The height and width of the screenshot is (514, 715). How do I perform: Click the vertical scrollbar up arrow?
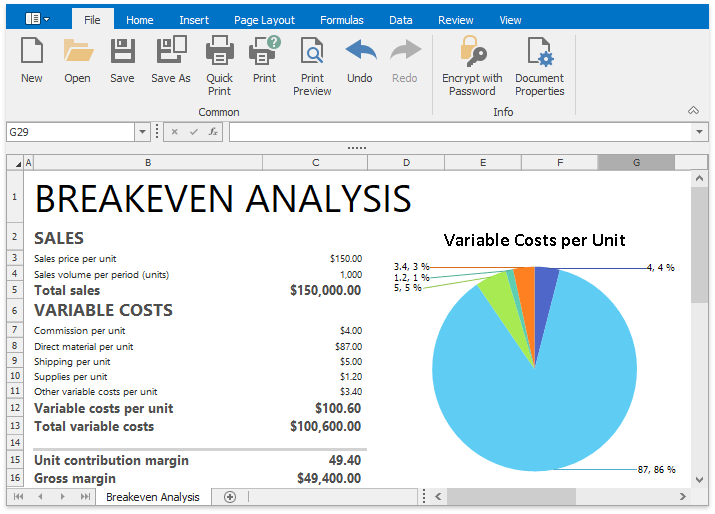(699, 178)
